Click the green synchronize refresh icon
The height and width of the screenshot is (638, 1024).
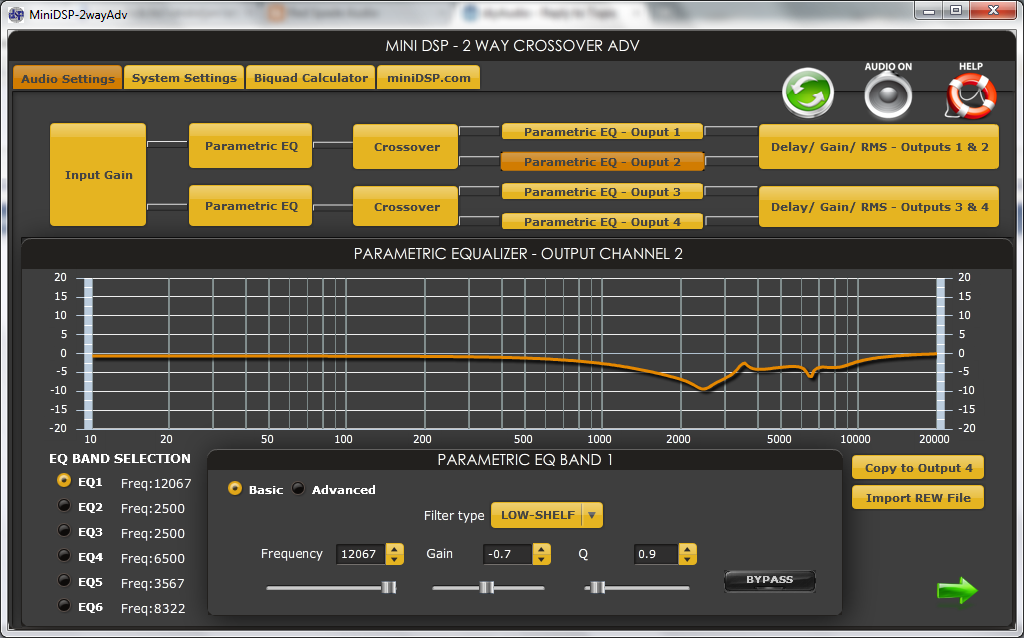(808, 93)
